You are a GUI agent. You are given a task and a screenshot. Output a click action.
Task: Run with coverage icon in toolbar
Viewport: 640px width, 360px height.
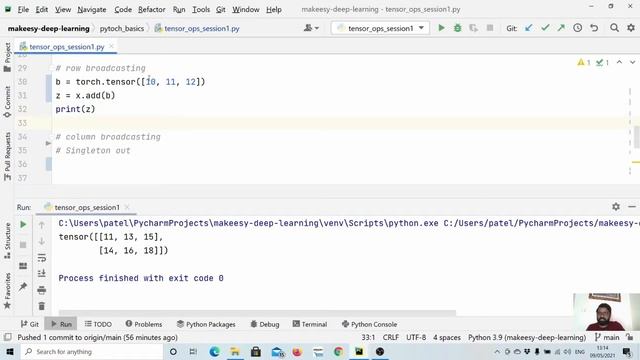473,28
